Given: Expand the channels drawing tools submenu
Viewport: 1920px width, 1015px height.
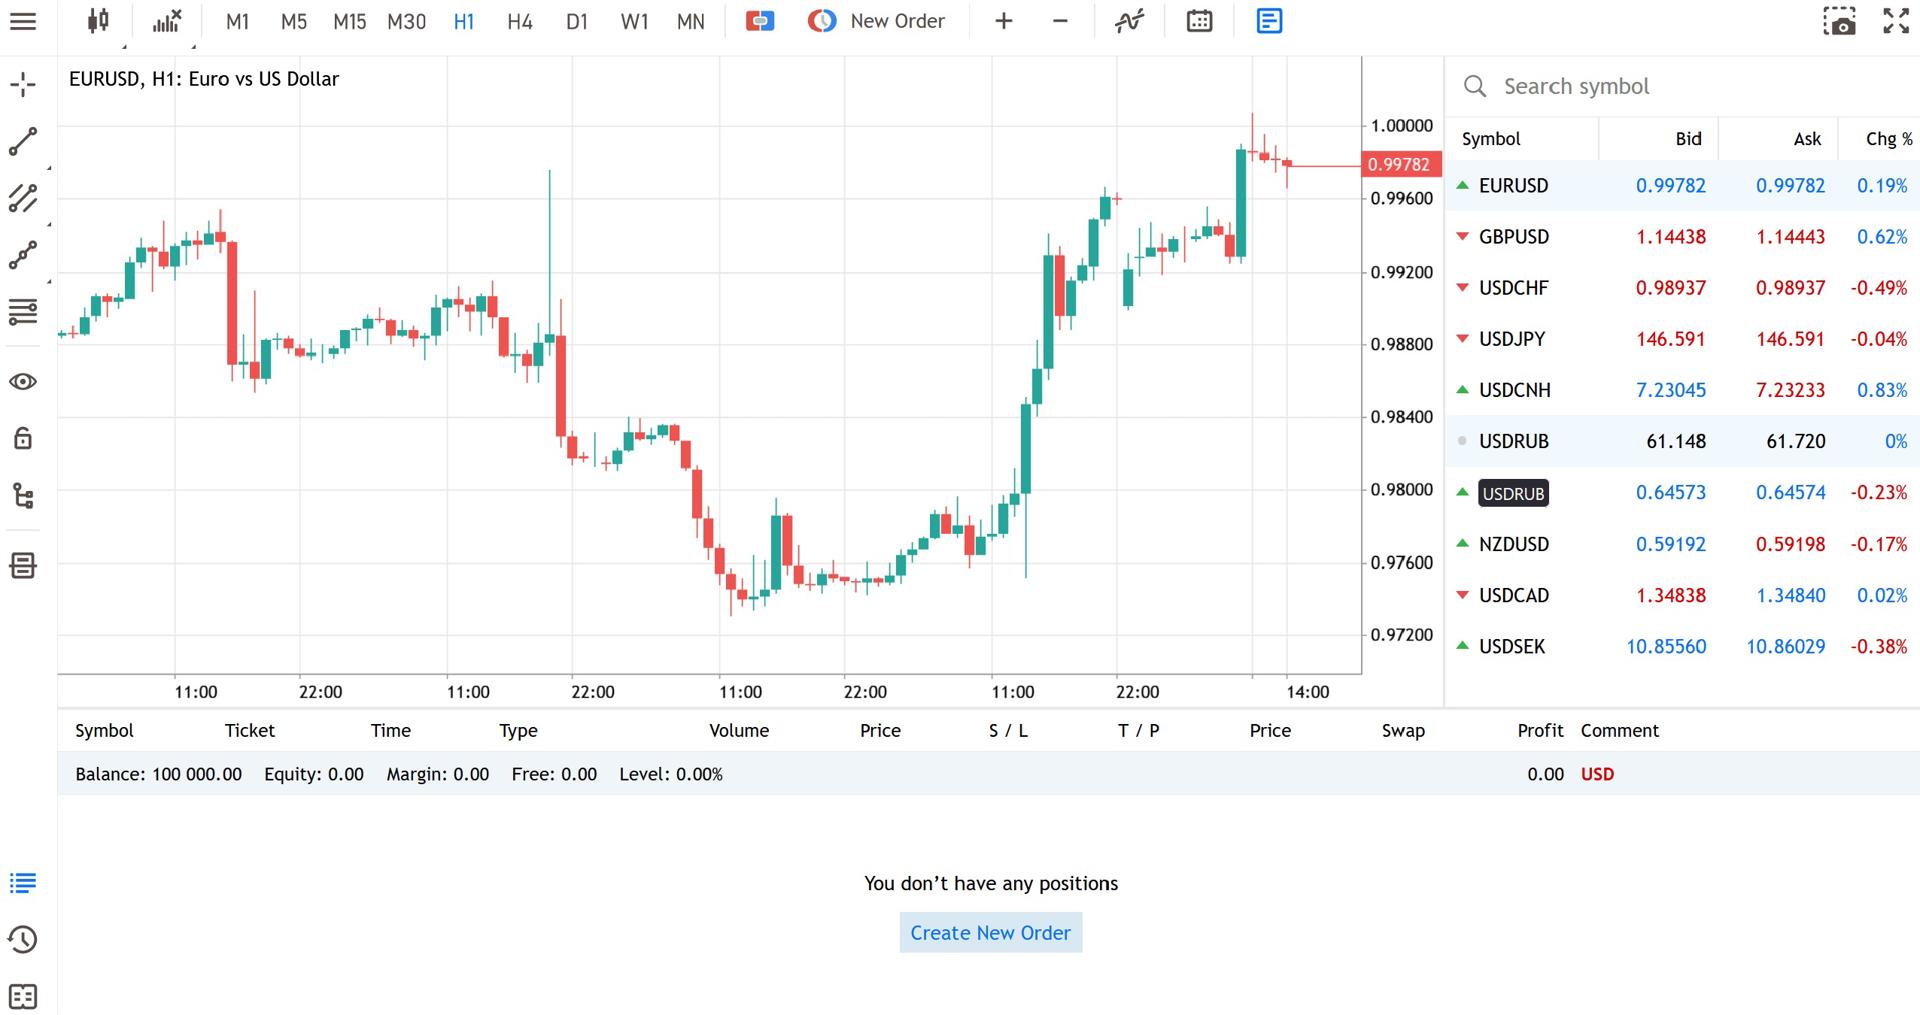Looking at the screenshot, I should [22, 197].
